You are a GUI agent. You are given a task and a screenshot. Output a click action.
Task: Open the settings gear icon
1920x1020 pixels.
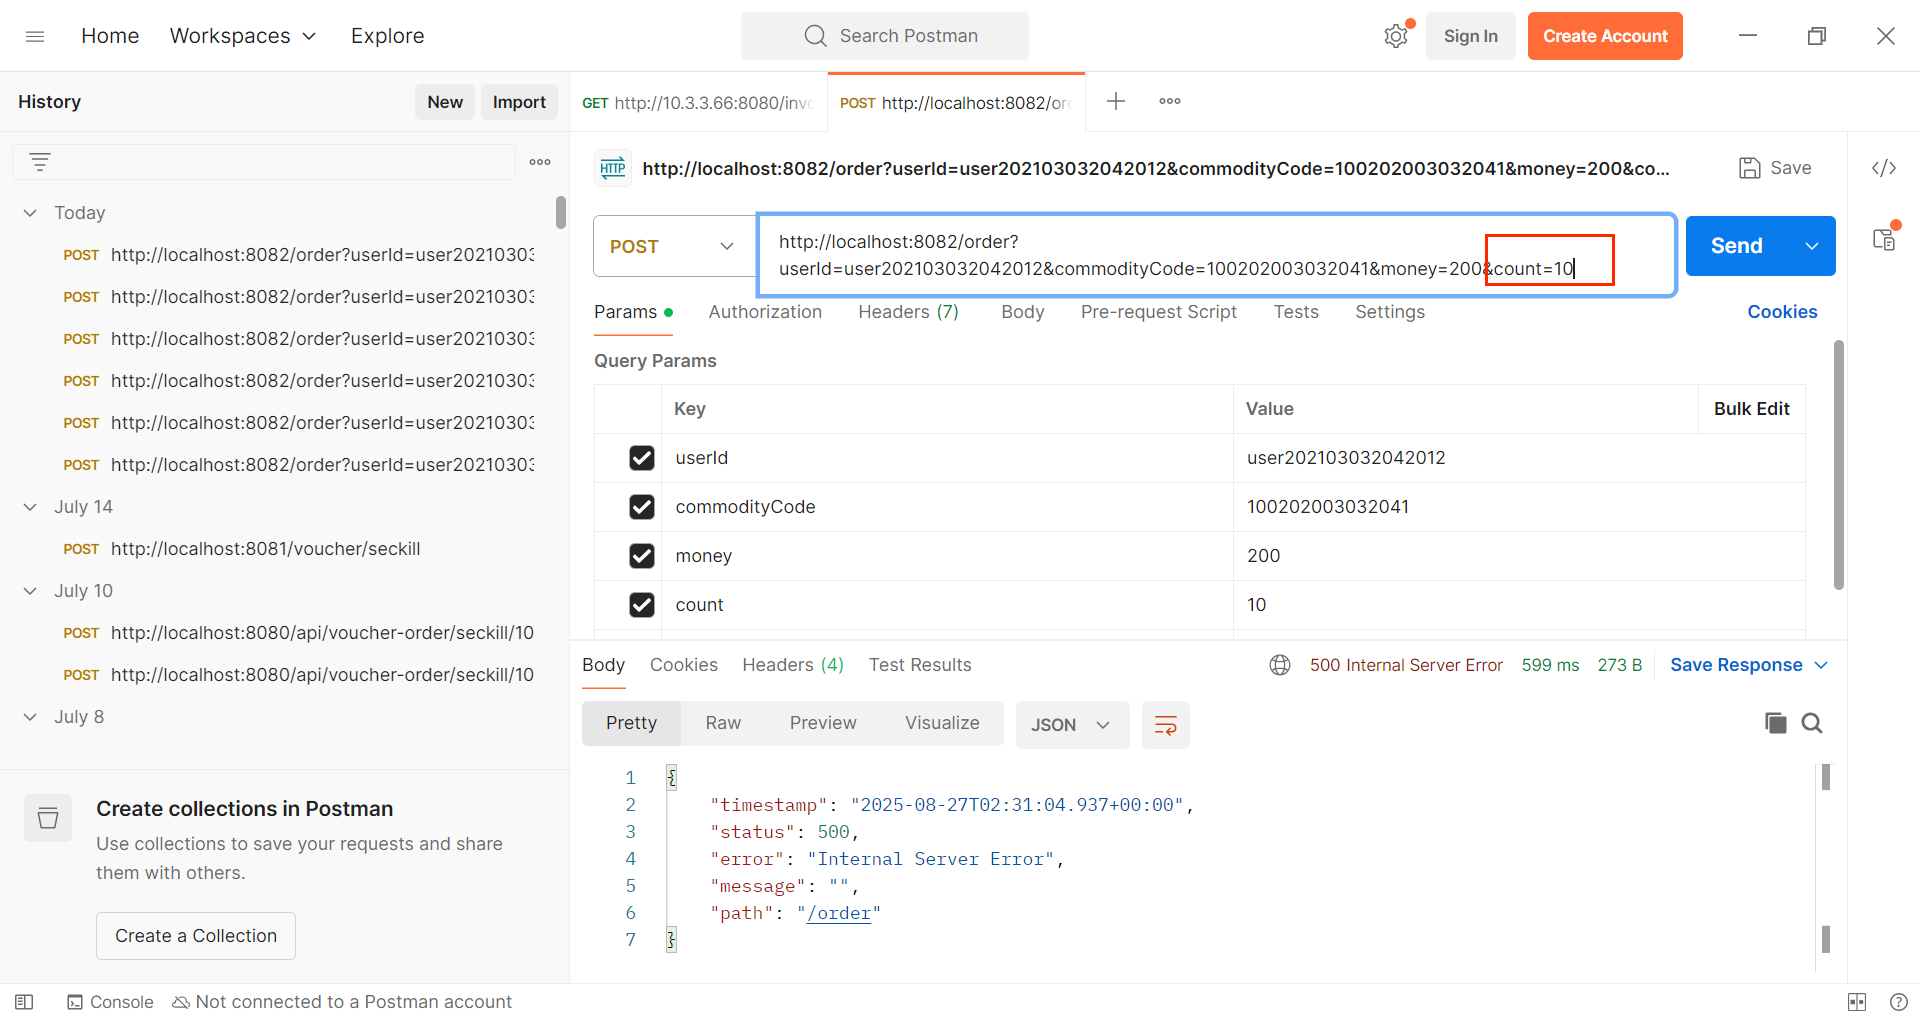[x=1396, y=36]
